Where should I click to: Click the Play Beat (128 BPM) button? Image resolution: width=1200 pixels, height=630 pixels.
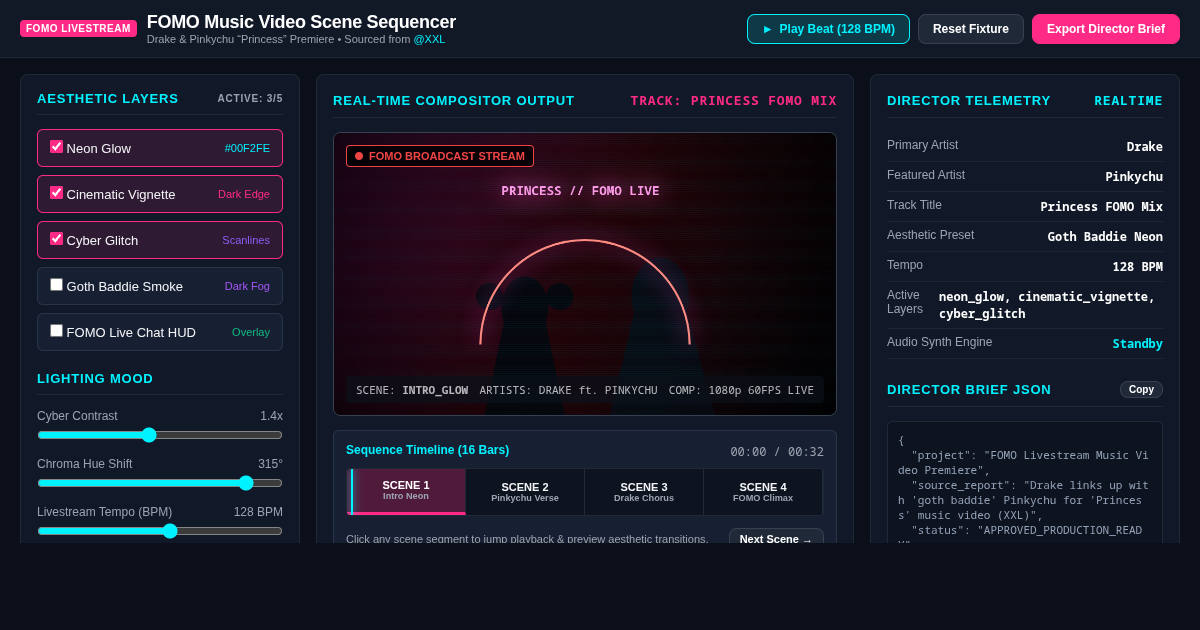tap(828, 29)
